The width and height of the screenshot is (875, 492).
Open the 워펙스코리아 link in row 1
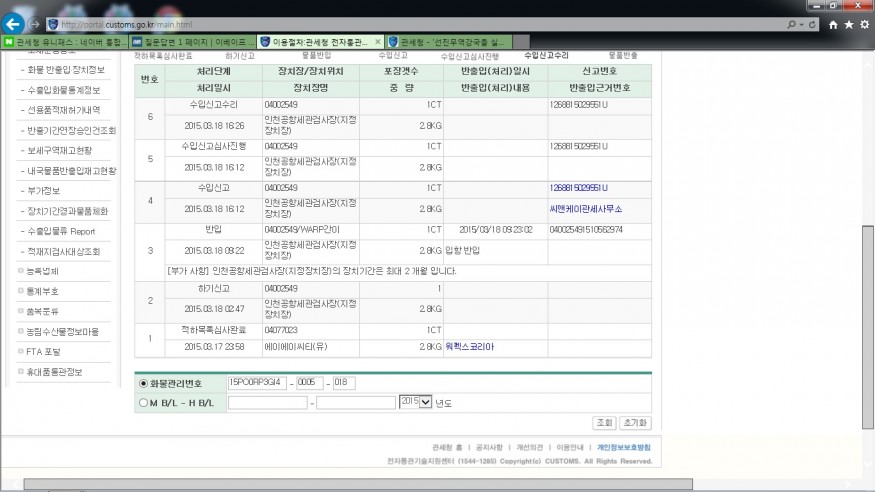tap(469, 346)
